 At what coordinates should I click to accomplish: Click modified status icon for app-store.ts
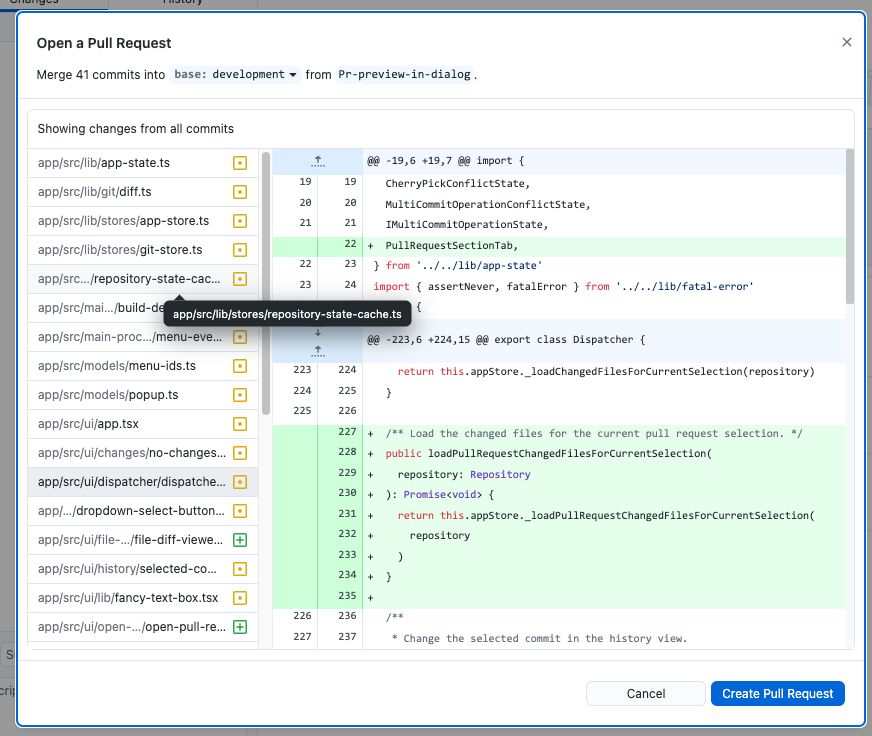pyautogui.click(x=240, y=221)
